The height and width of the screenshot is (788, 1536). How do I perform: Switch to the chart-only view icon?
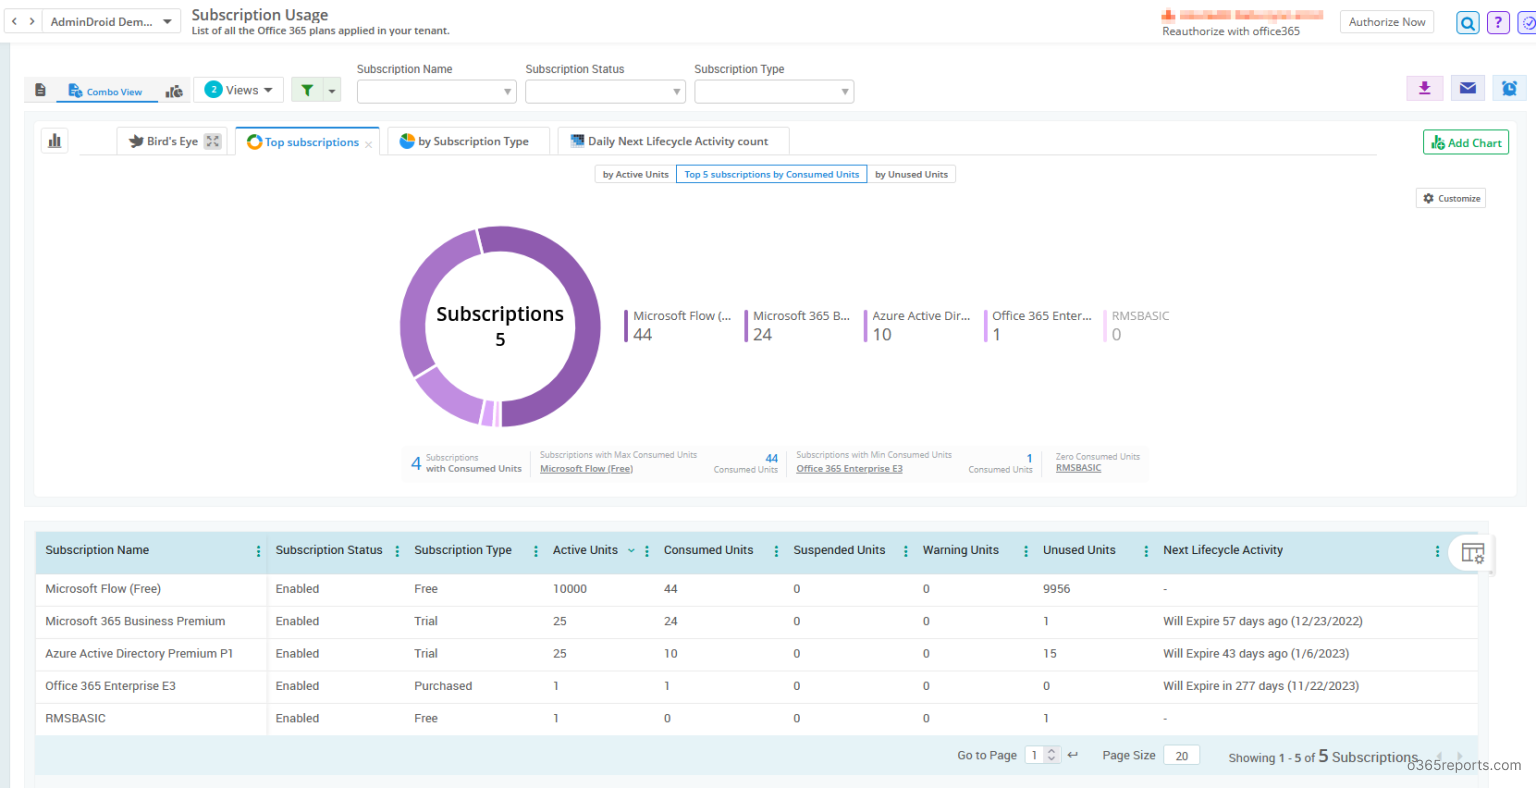click(x=174, y=91)
